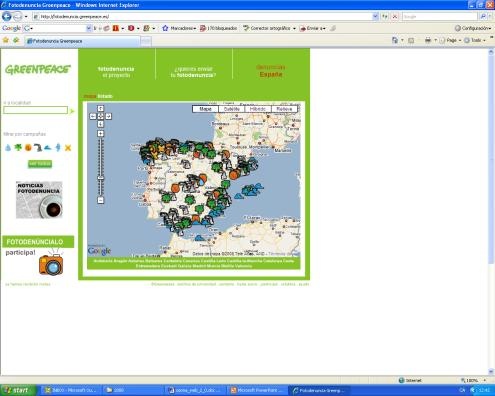Click the Windows Start button
The width and height of the screenshot is (495, 396).
pyautogui.click(x=18, y=390)
